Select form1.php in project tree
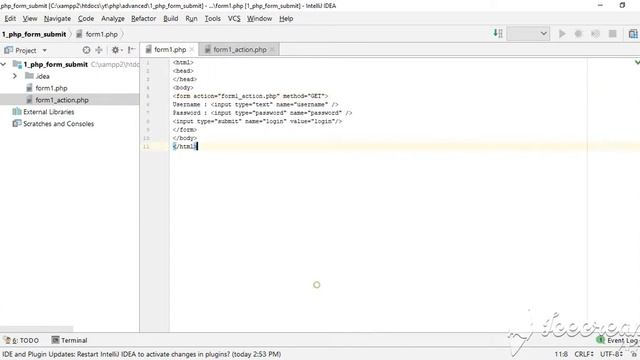 51,88
